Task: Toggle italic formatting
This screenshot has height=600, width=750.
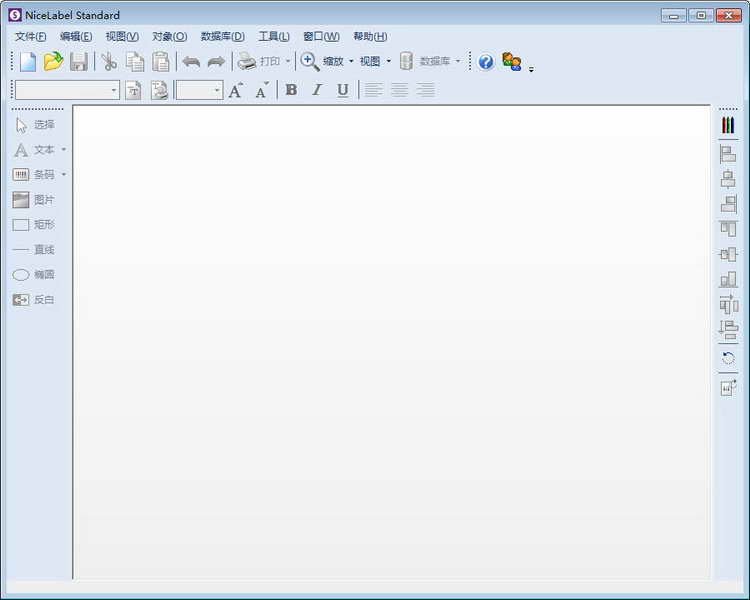Action: [317, 90]
